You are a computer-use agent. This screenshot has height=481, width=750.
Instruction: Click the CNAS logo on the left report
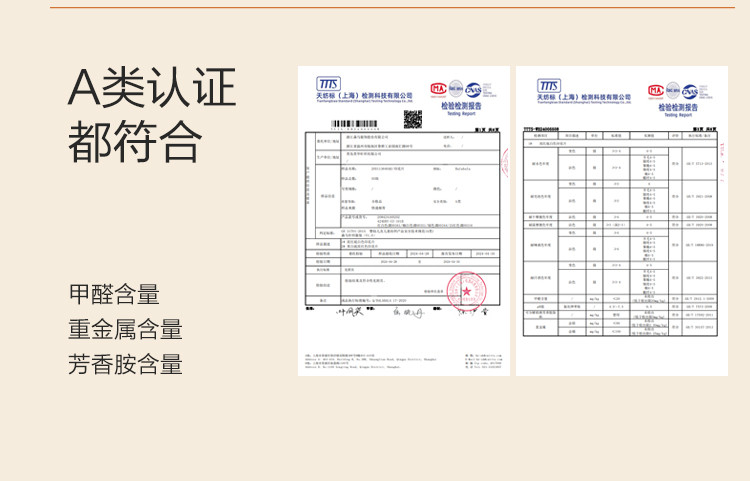click(x=474, y=89)
